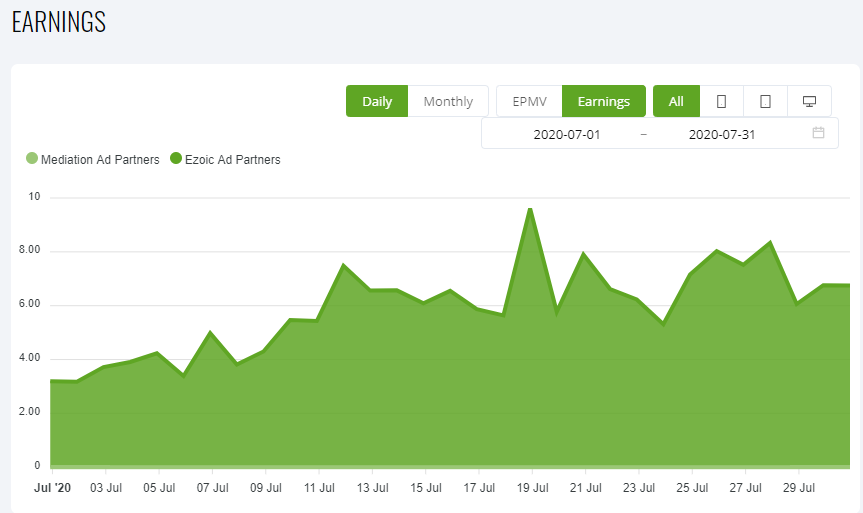
Task: Click the 13 Jul axis label
Action: 373,488
